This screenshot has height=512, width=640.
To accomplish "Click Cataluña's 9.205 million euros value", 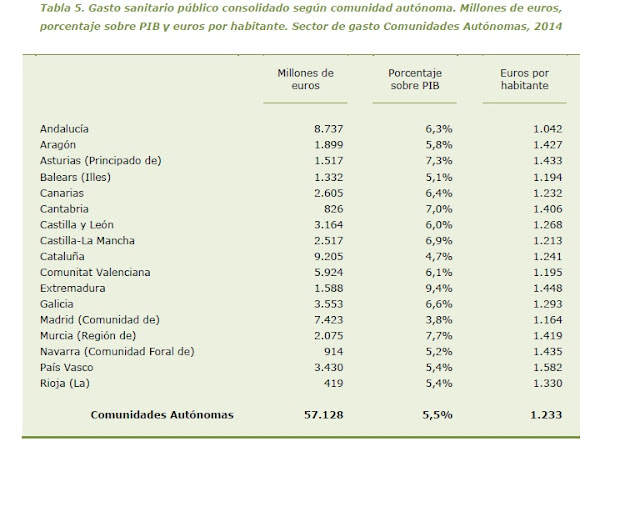I will click(329, 257).
